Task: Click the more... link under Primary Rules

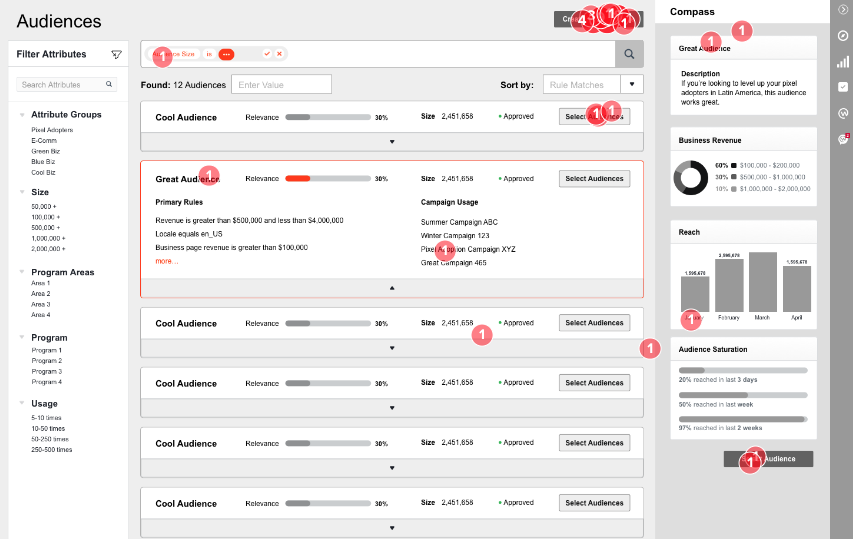Action: pyautogui.click(x=166, y=261)
